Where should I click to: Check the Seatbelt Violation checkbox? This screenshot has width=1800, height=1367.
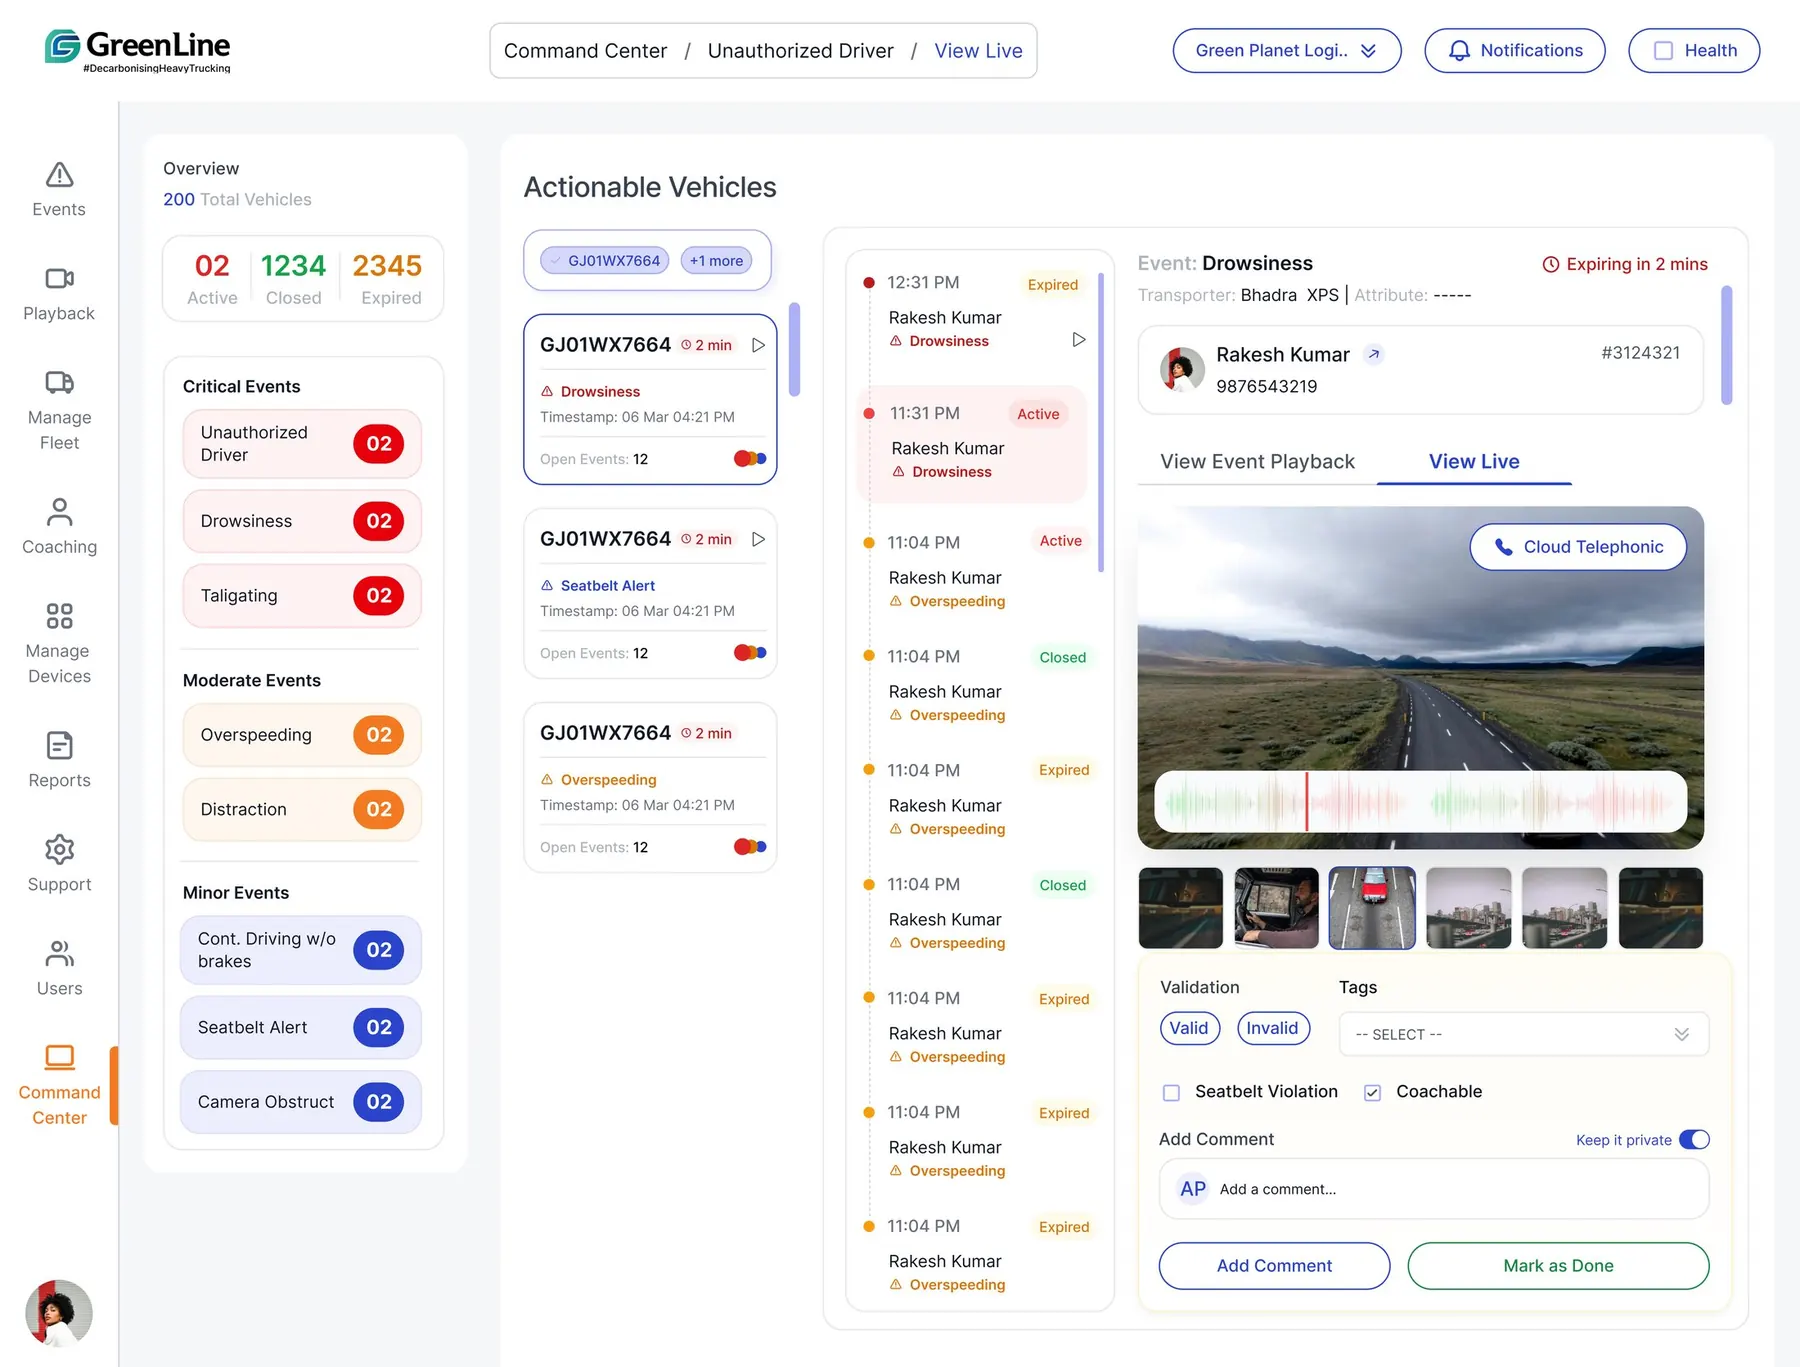(1171, 1093)
